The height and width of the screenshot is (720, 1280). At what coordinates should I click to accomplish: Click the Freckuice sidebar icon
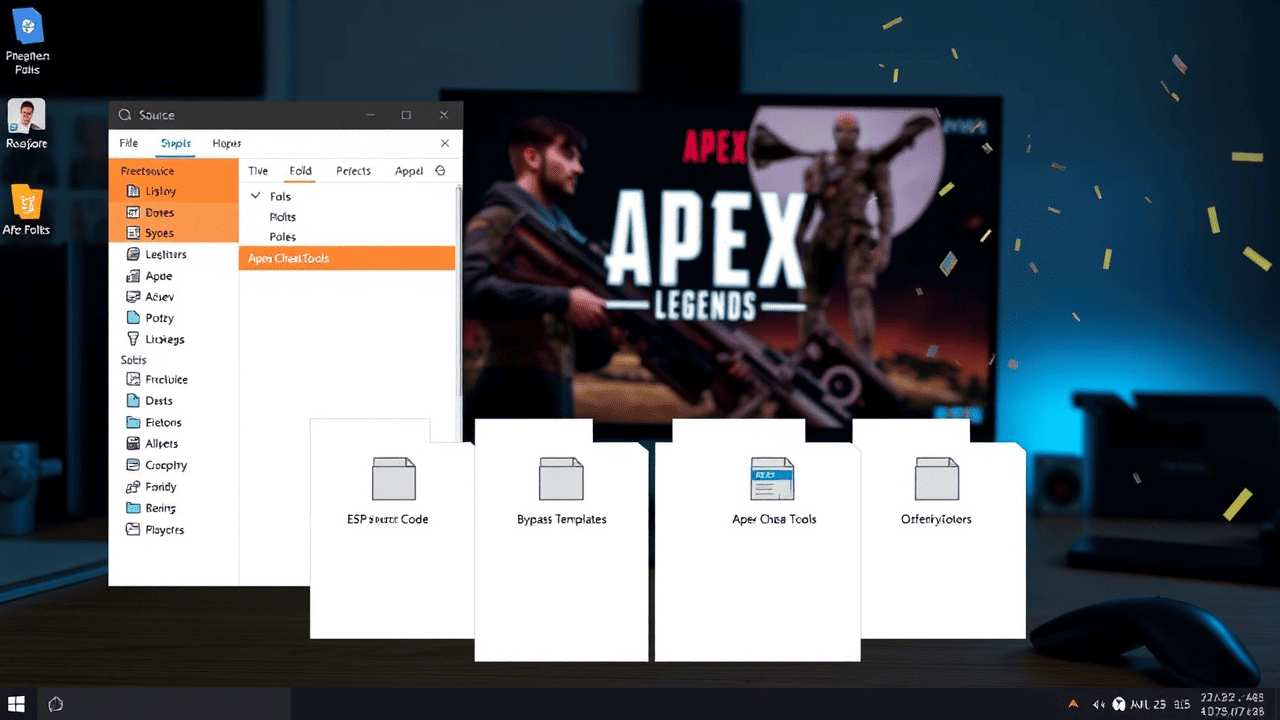135,380
